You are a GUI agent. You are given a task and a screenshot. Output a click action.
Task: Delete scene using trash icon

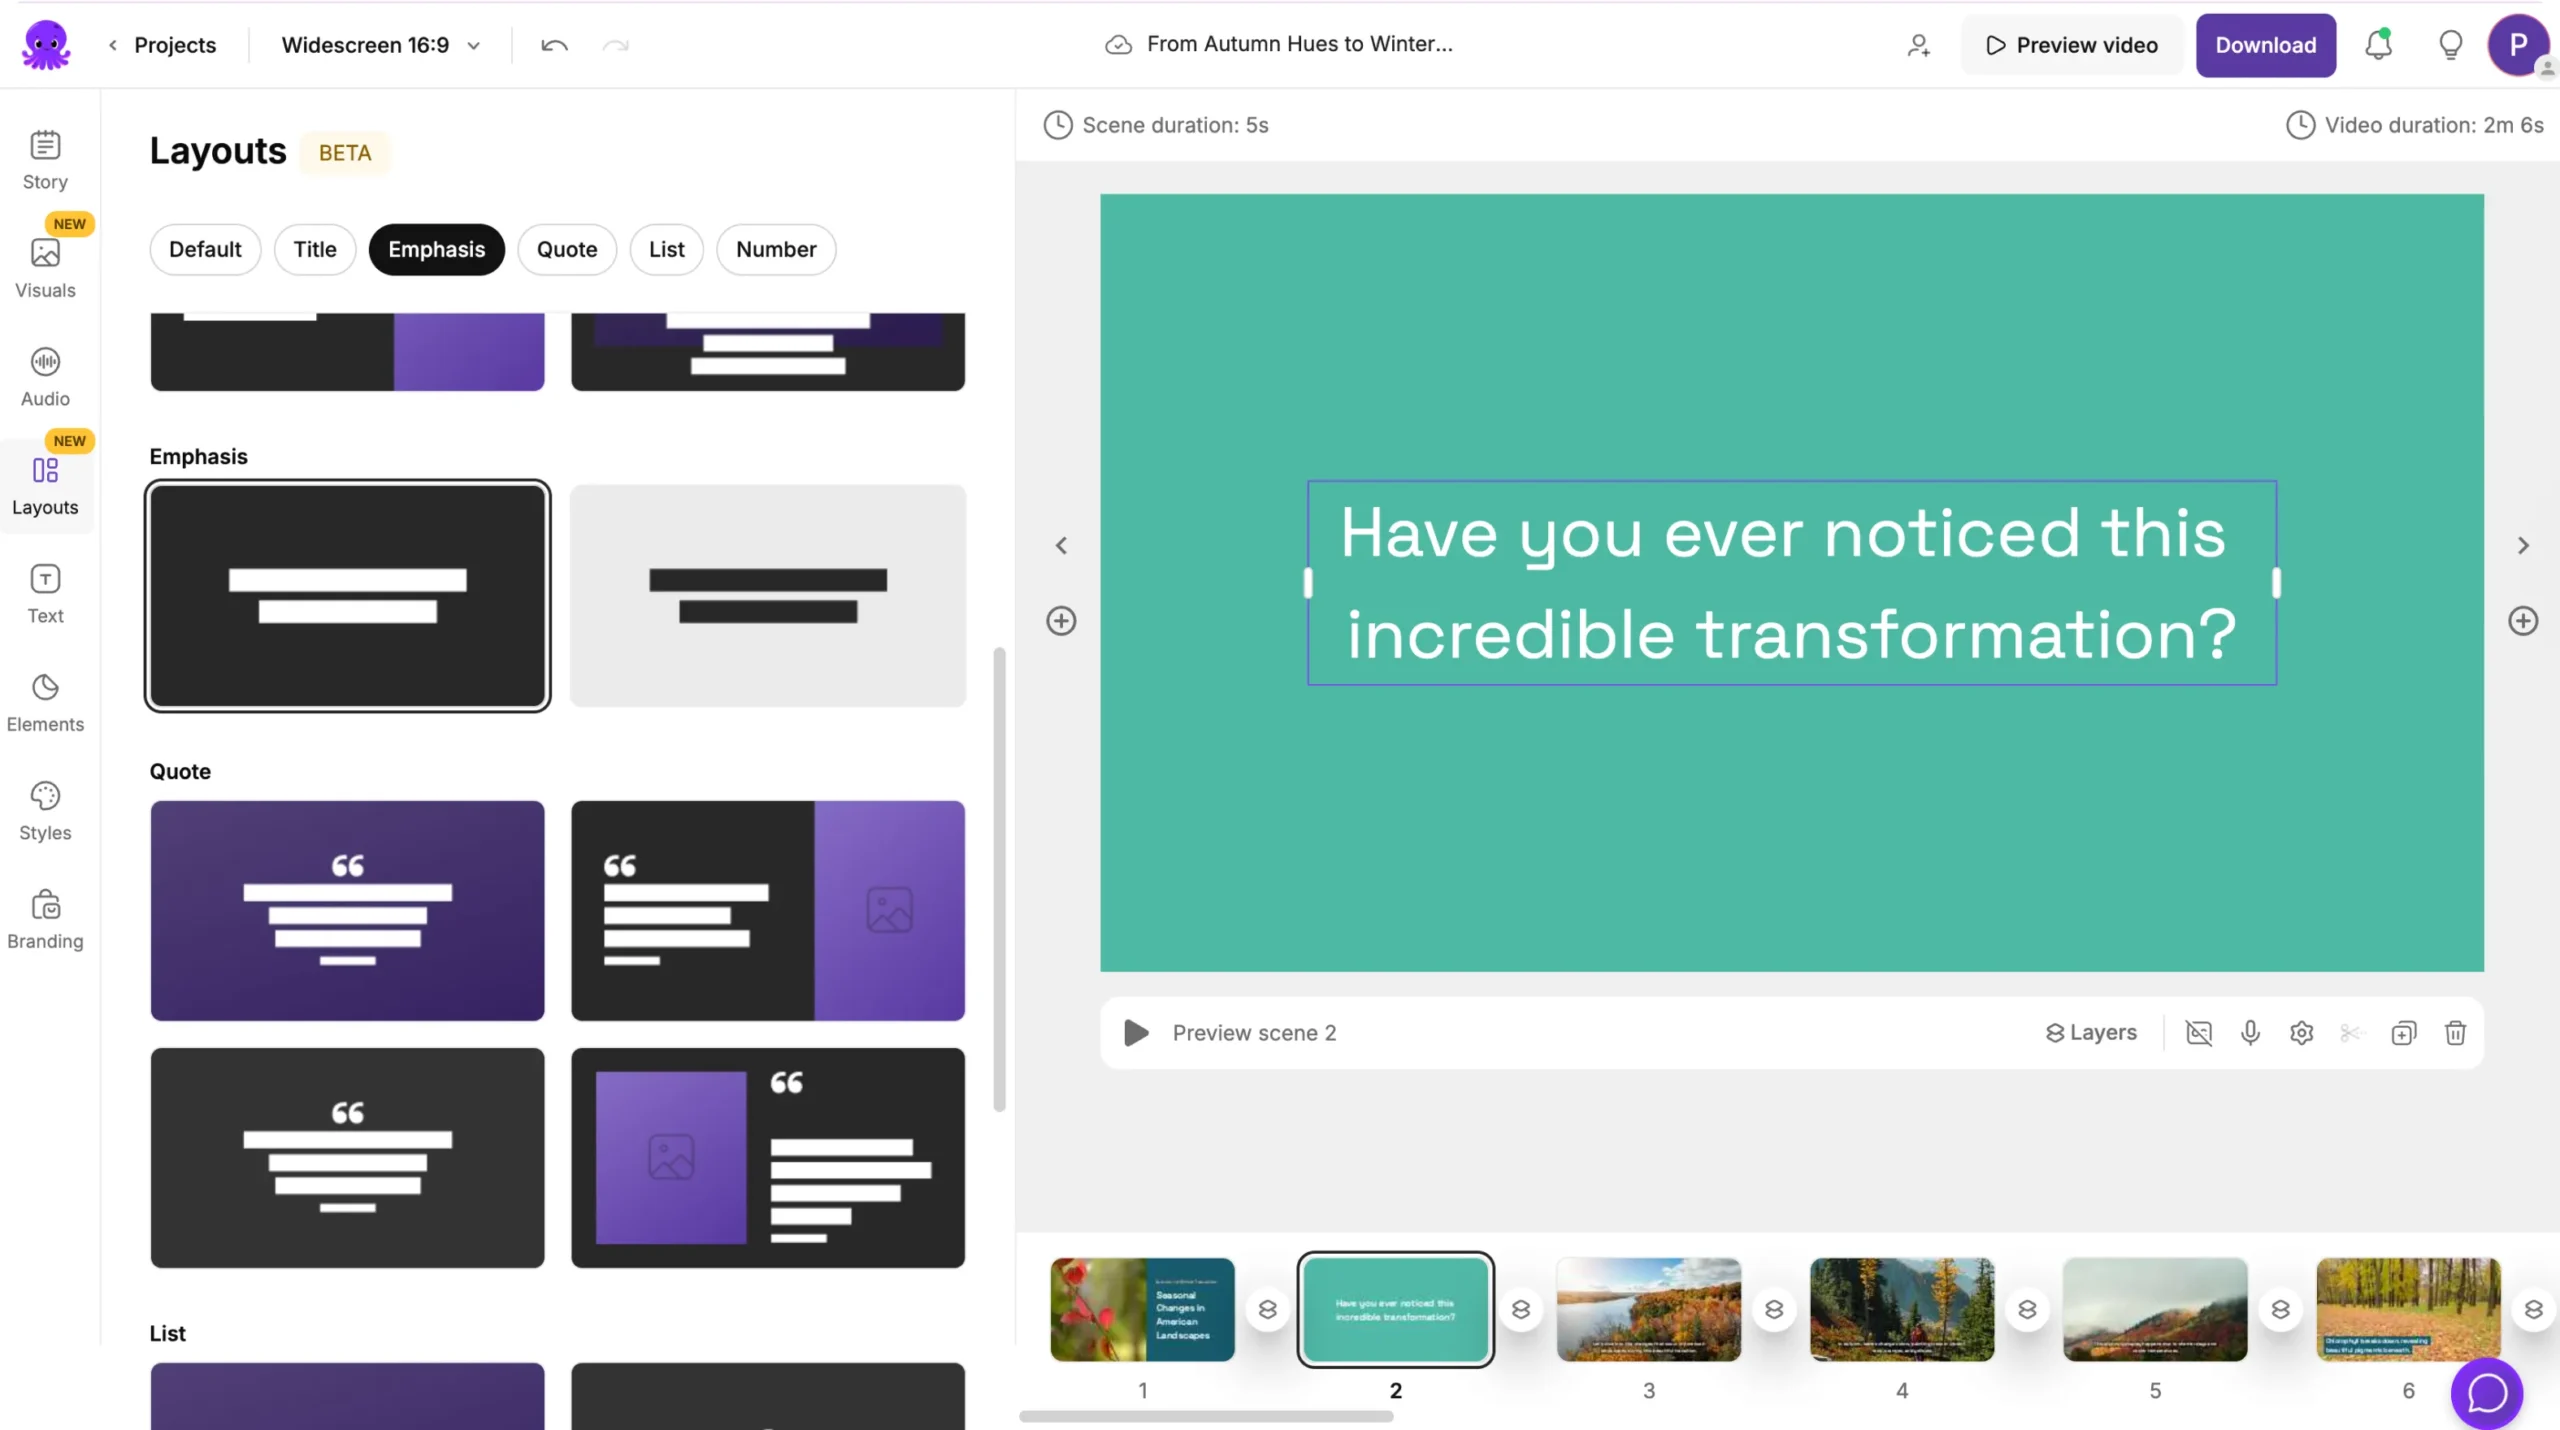point(2455,1033)
